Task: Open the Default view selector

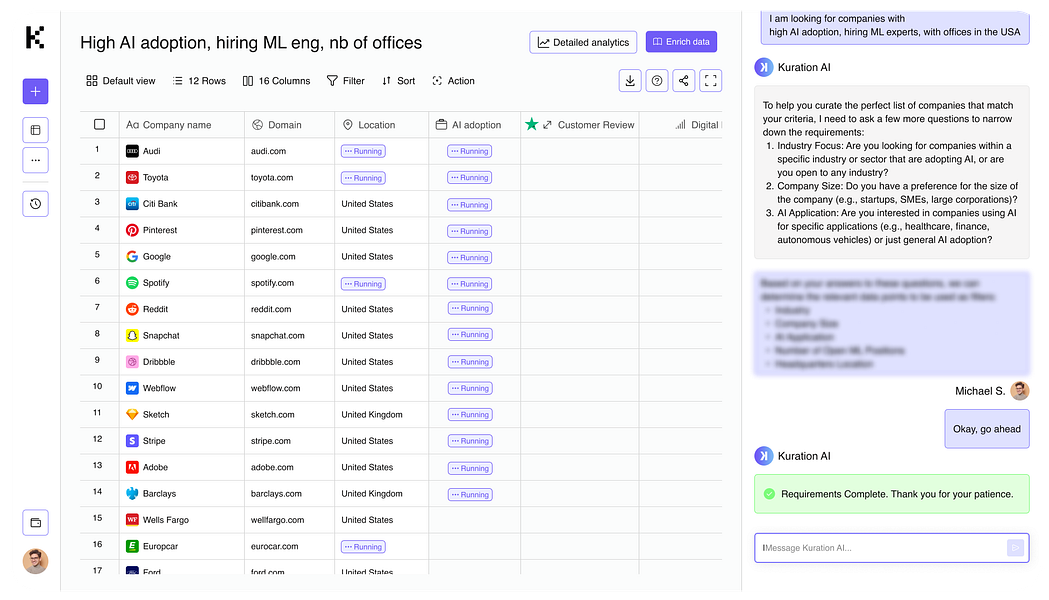Action: (x=120, y=81)
